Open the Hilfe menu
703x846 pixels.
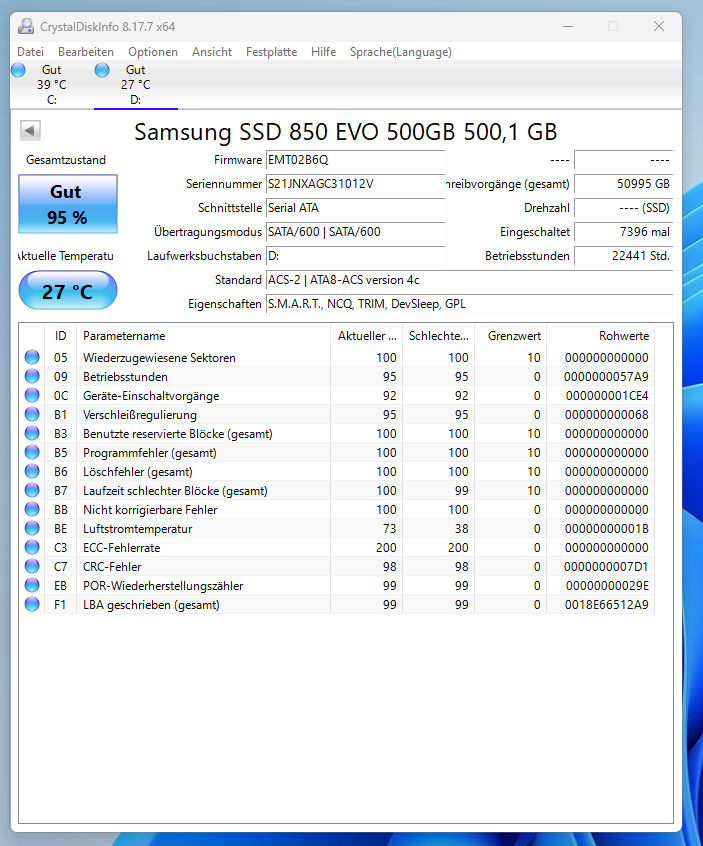pyautogui.click(x=323, y=52)
